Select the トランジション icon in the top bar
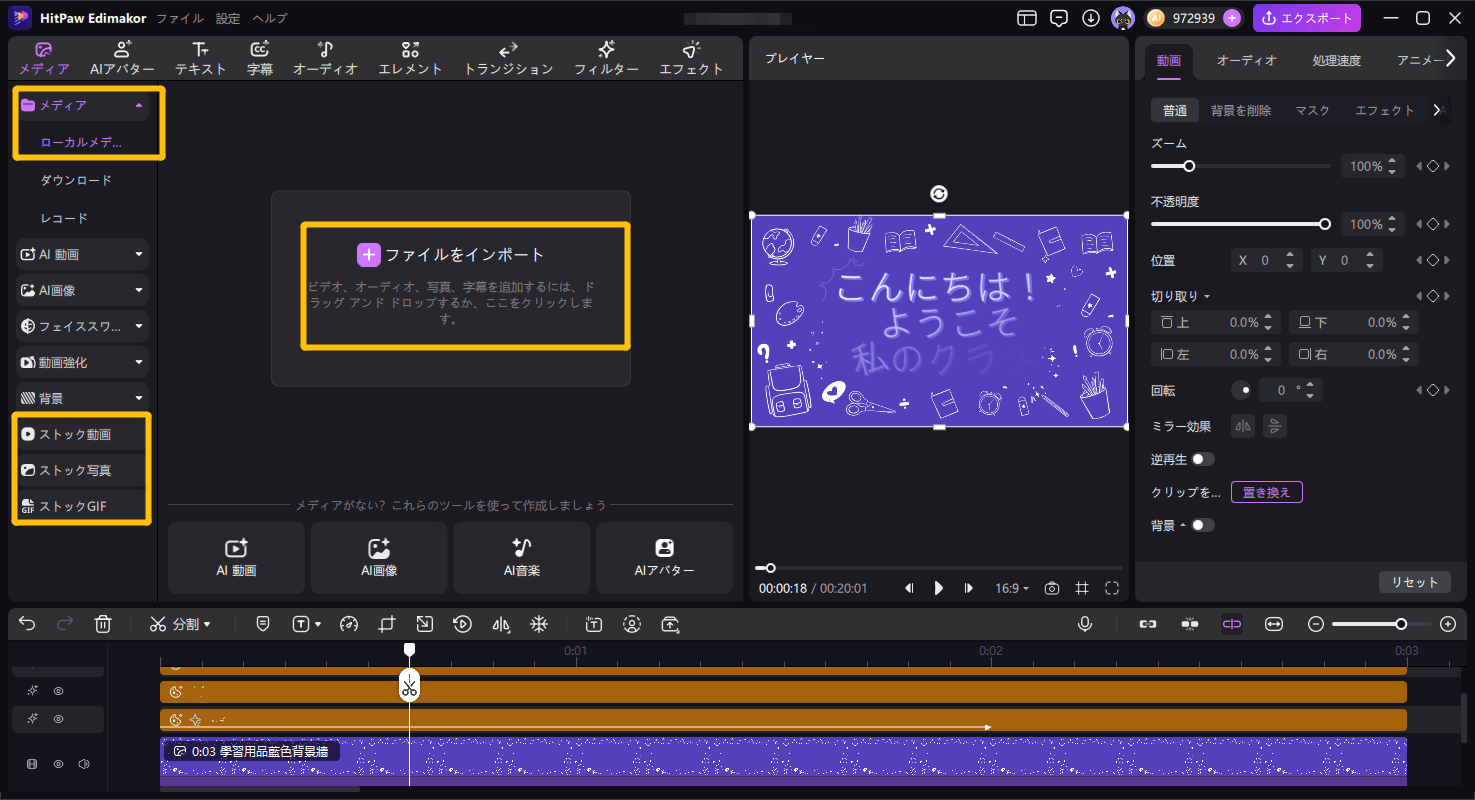Screen dimensions: 1475x800 coord(507,57)
